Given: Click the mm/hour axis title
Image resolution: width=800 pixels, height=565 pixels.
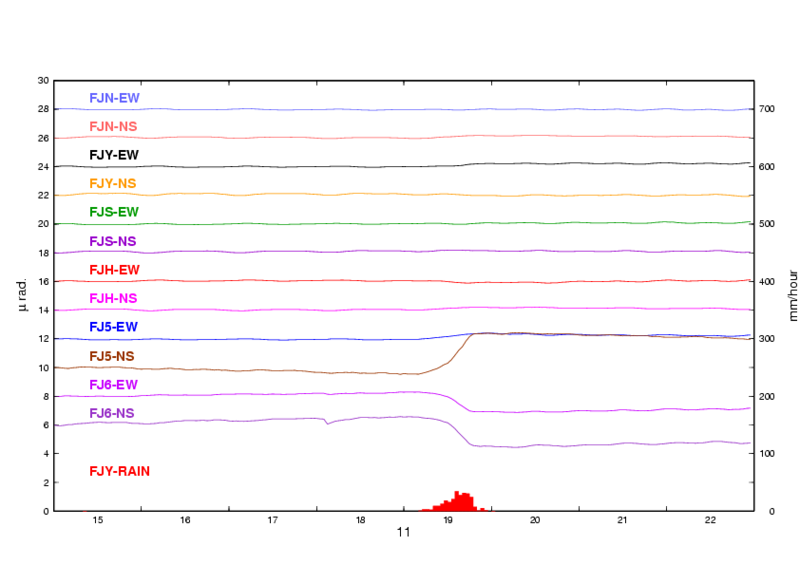Looking at the screenshot, I should click(x=793, y=296).
